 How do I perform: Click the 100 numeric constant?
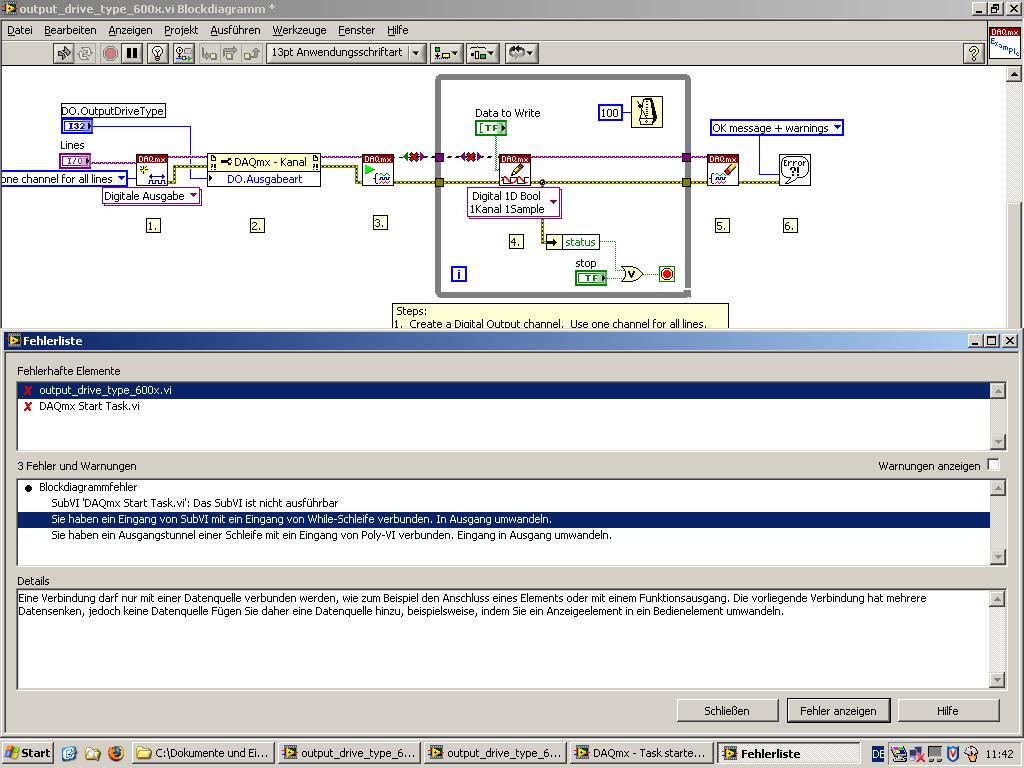pos(609,113)
